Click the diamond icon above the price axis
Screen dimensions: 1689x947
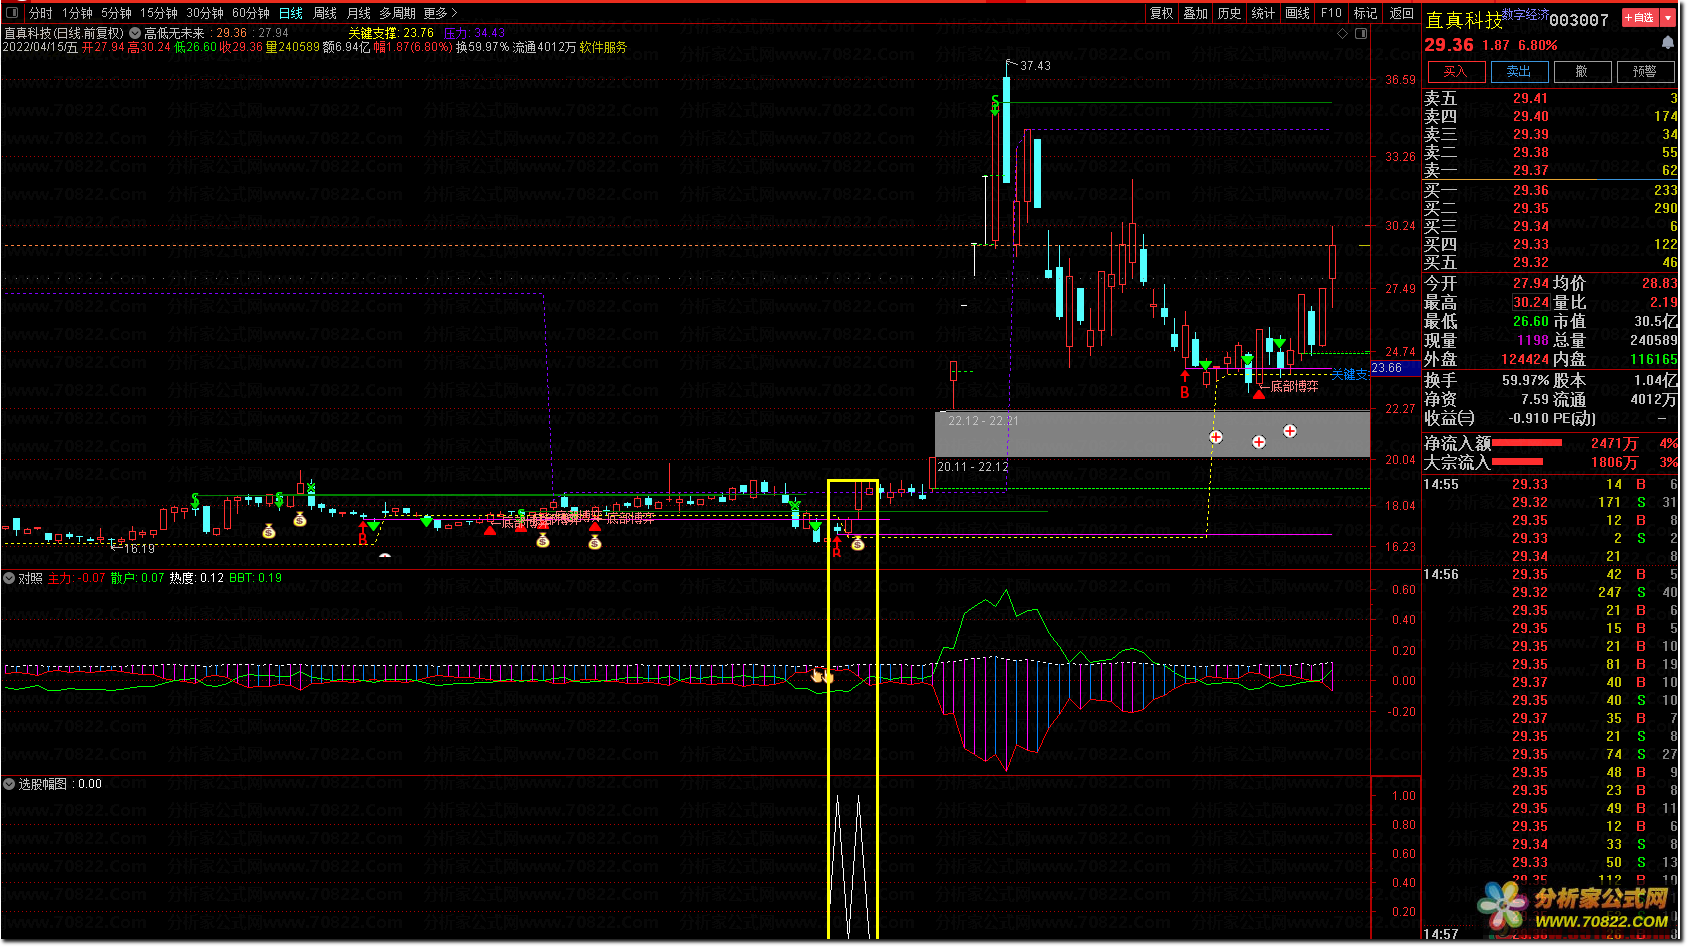pyautogui.click(x=1342, y=33)
